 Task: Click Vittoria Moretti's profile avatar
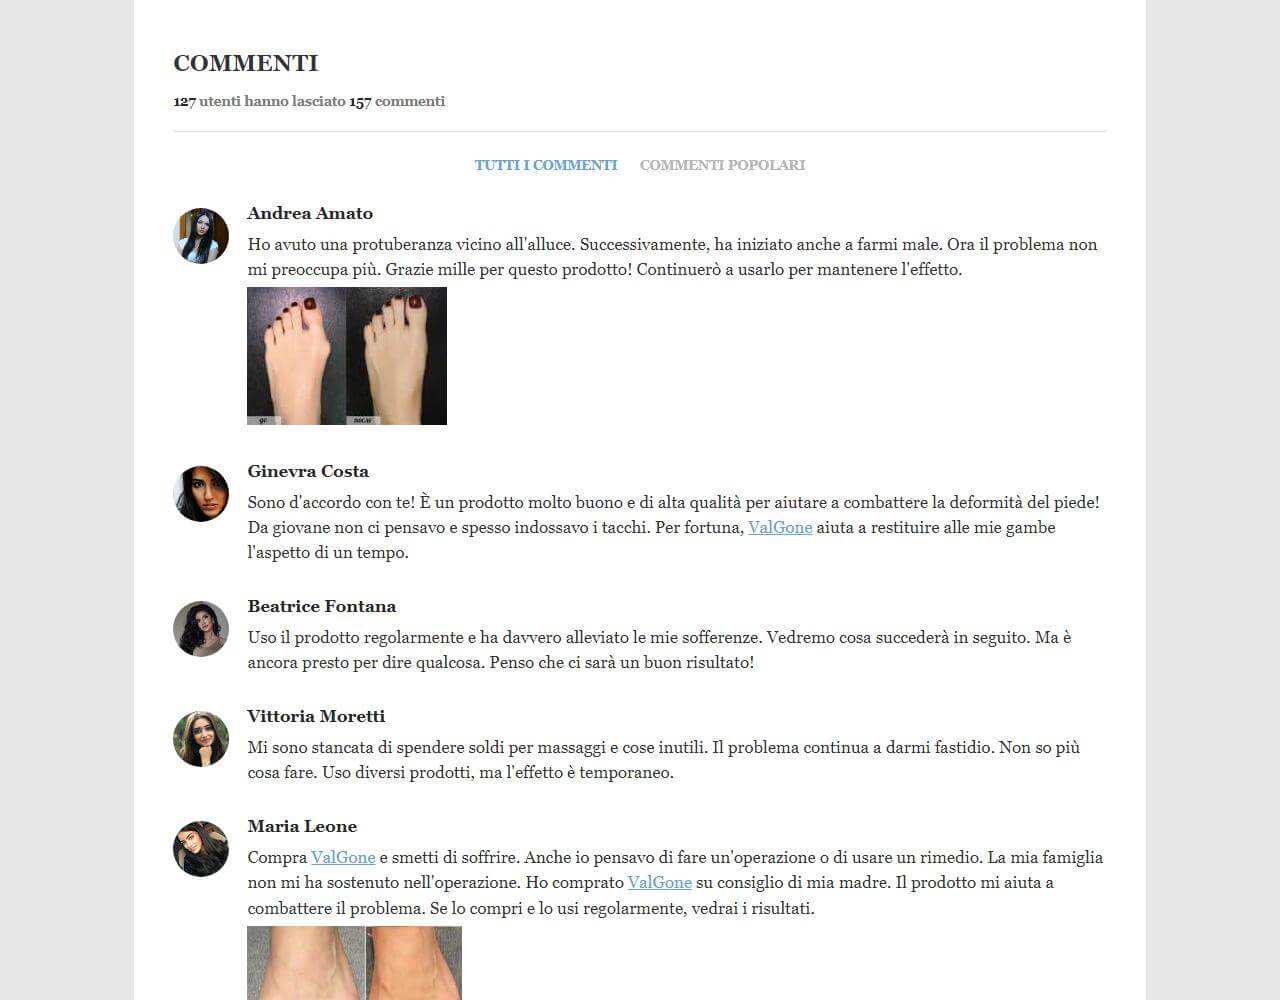201,739
